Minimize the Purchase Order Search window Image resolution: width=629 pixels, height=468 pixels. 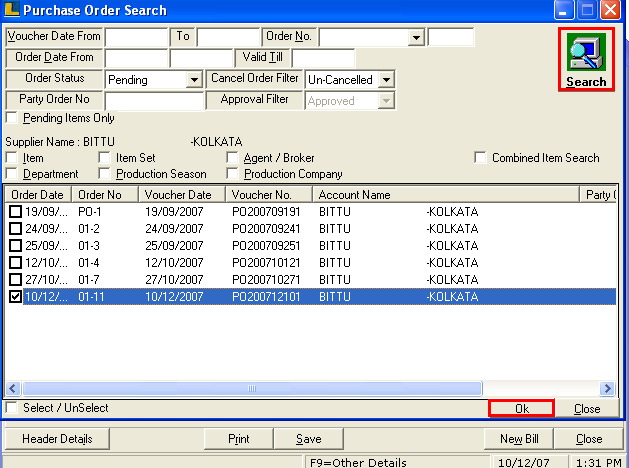[564, 10]
